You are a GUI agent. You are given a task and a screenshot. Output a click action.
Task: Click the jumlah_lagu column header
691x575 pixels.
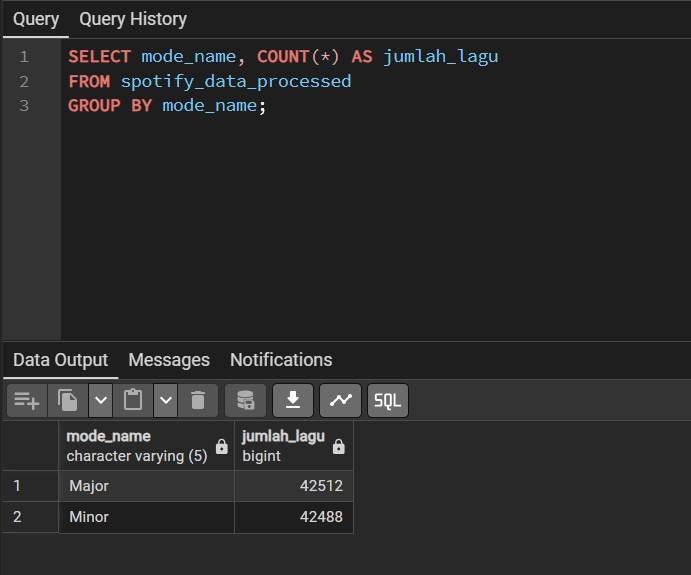[x=294, y=446]
